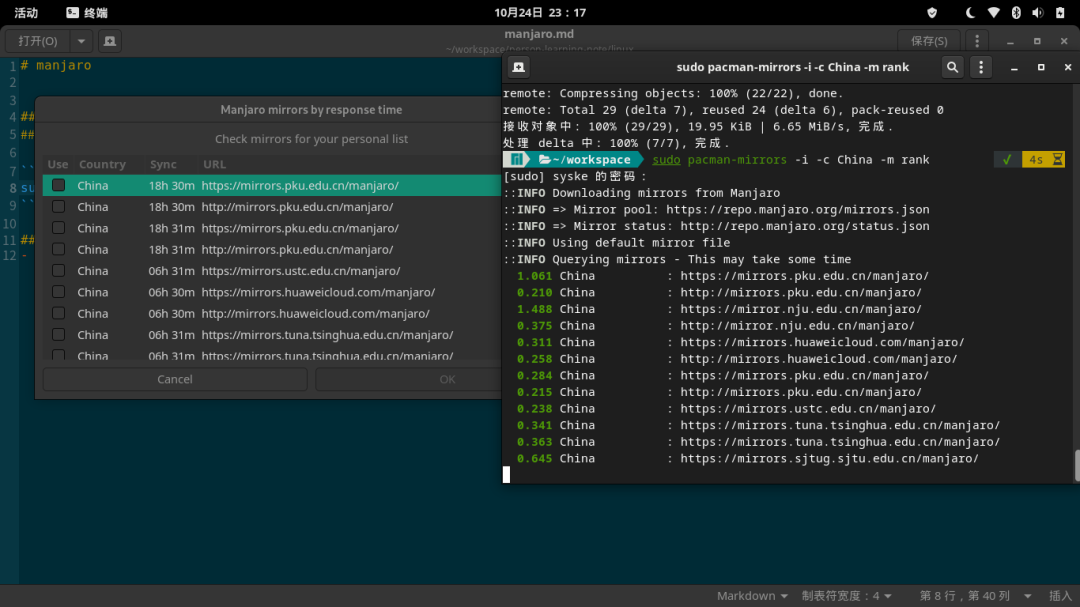Open gedit's three-dot menu button
This screenshot has height=607, width=1080.
point(977,41)
